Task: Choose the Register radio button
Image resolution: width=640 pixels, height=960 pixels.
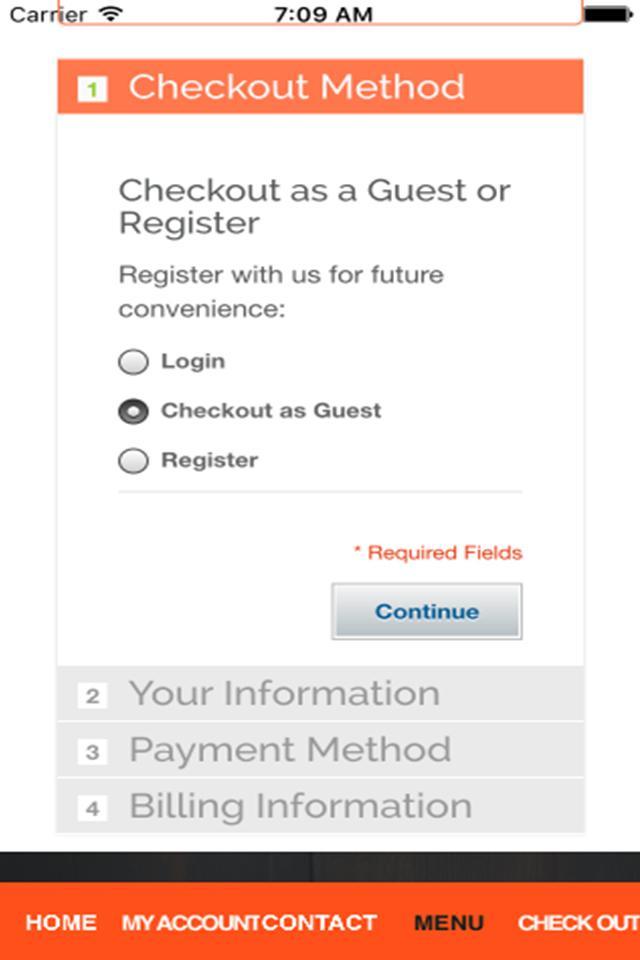Action: (x=133, y=461)
